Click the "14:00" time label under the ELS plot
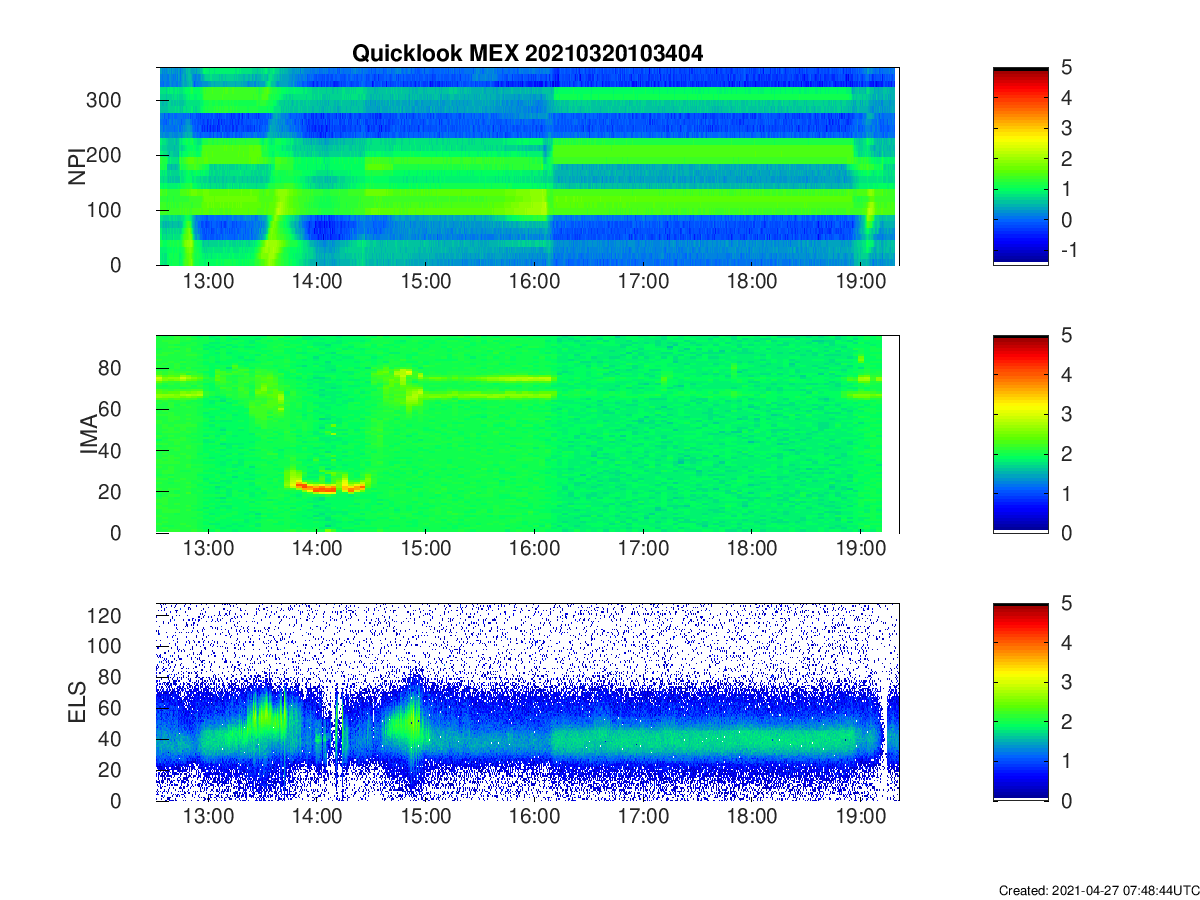This screenshot has width=1200, height=900. tap(317, 818)
